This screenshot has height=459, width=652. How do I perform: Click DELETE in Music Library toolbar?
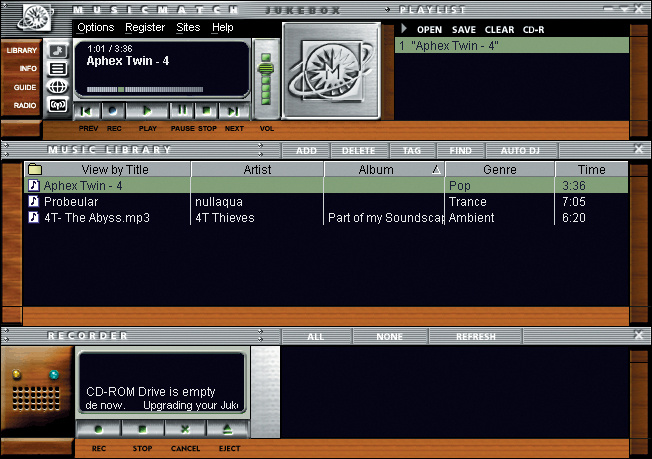coord(358,151)
